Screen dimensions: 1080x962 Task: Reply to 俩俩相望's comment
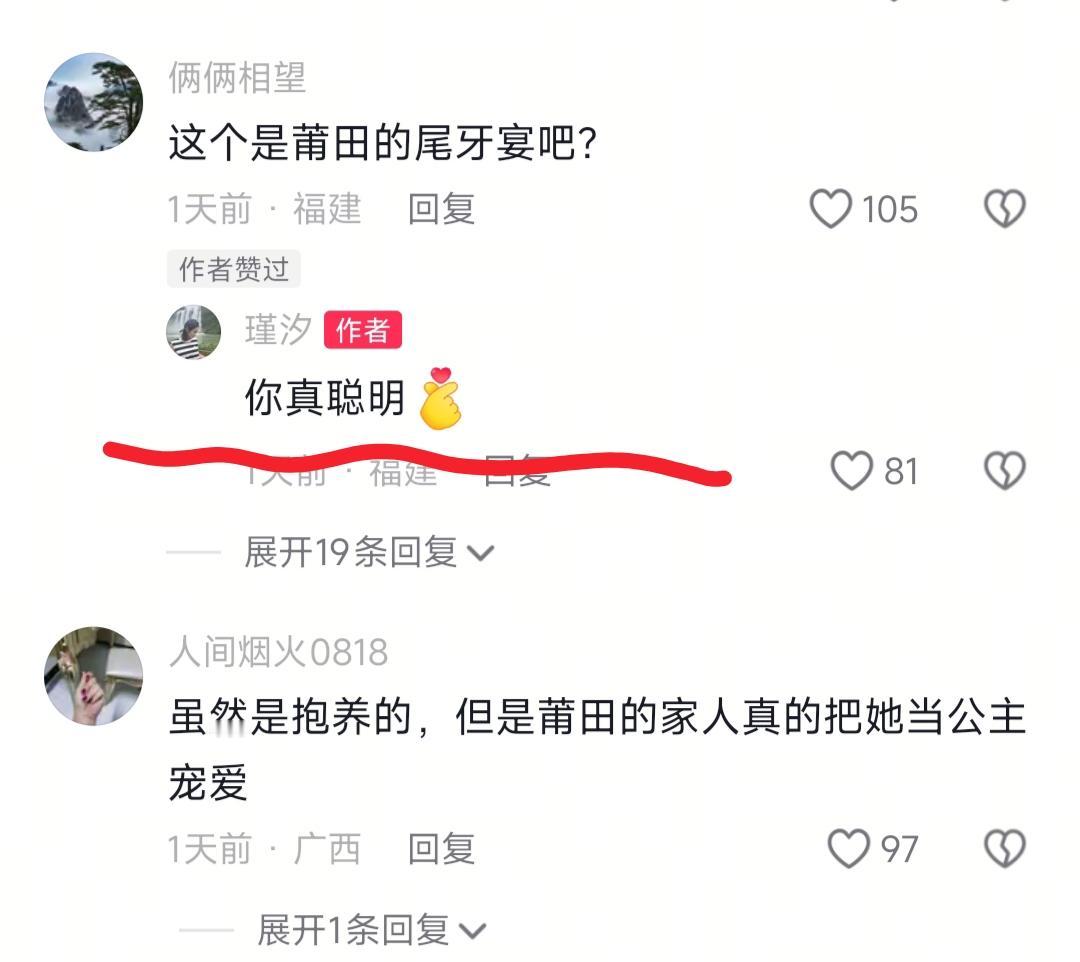pos(441,209)
